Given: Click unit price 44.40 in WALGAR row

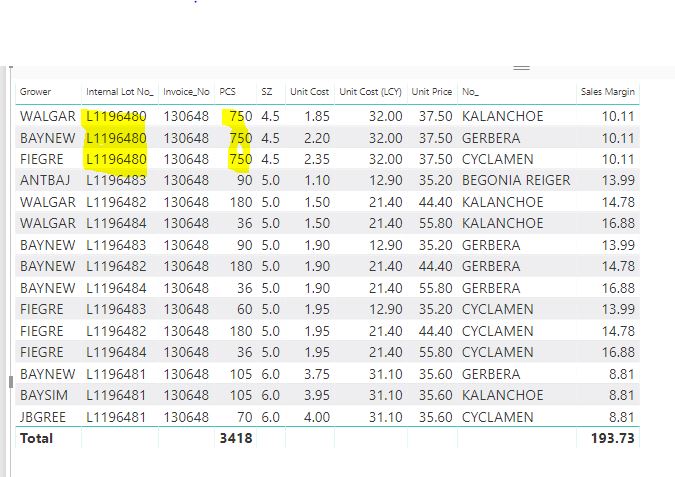Looking at the screenshot, I should [x=436, y=202].
